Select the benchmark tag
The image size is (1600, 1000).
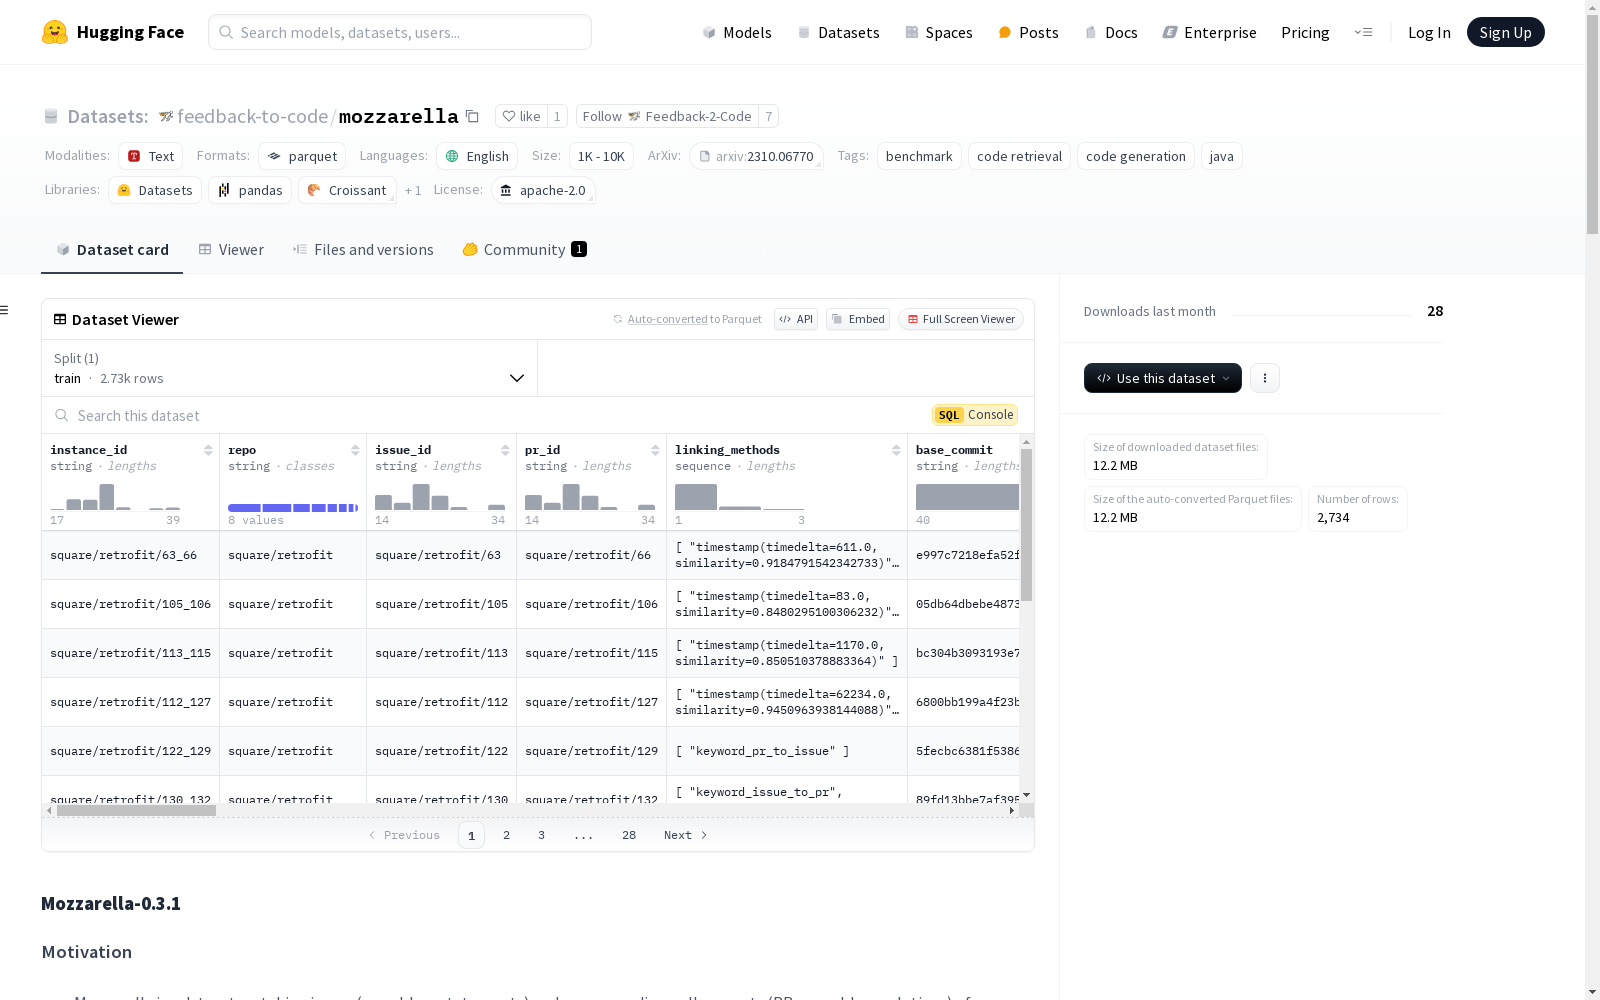click(919, 156)
